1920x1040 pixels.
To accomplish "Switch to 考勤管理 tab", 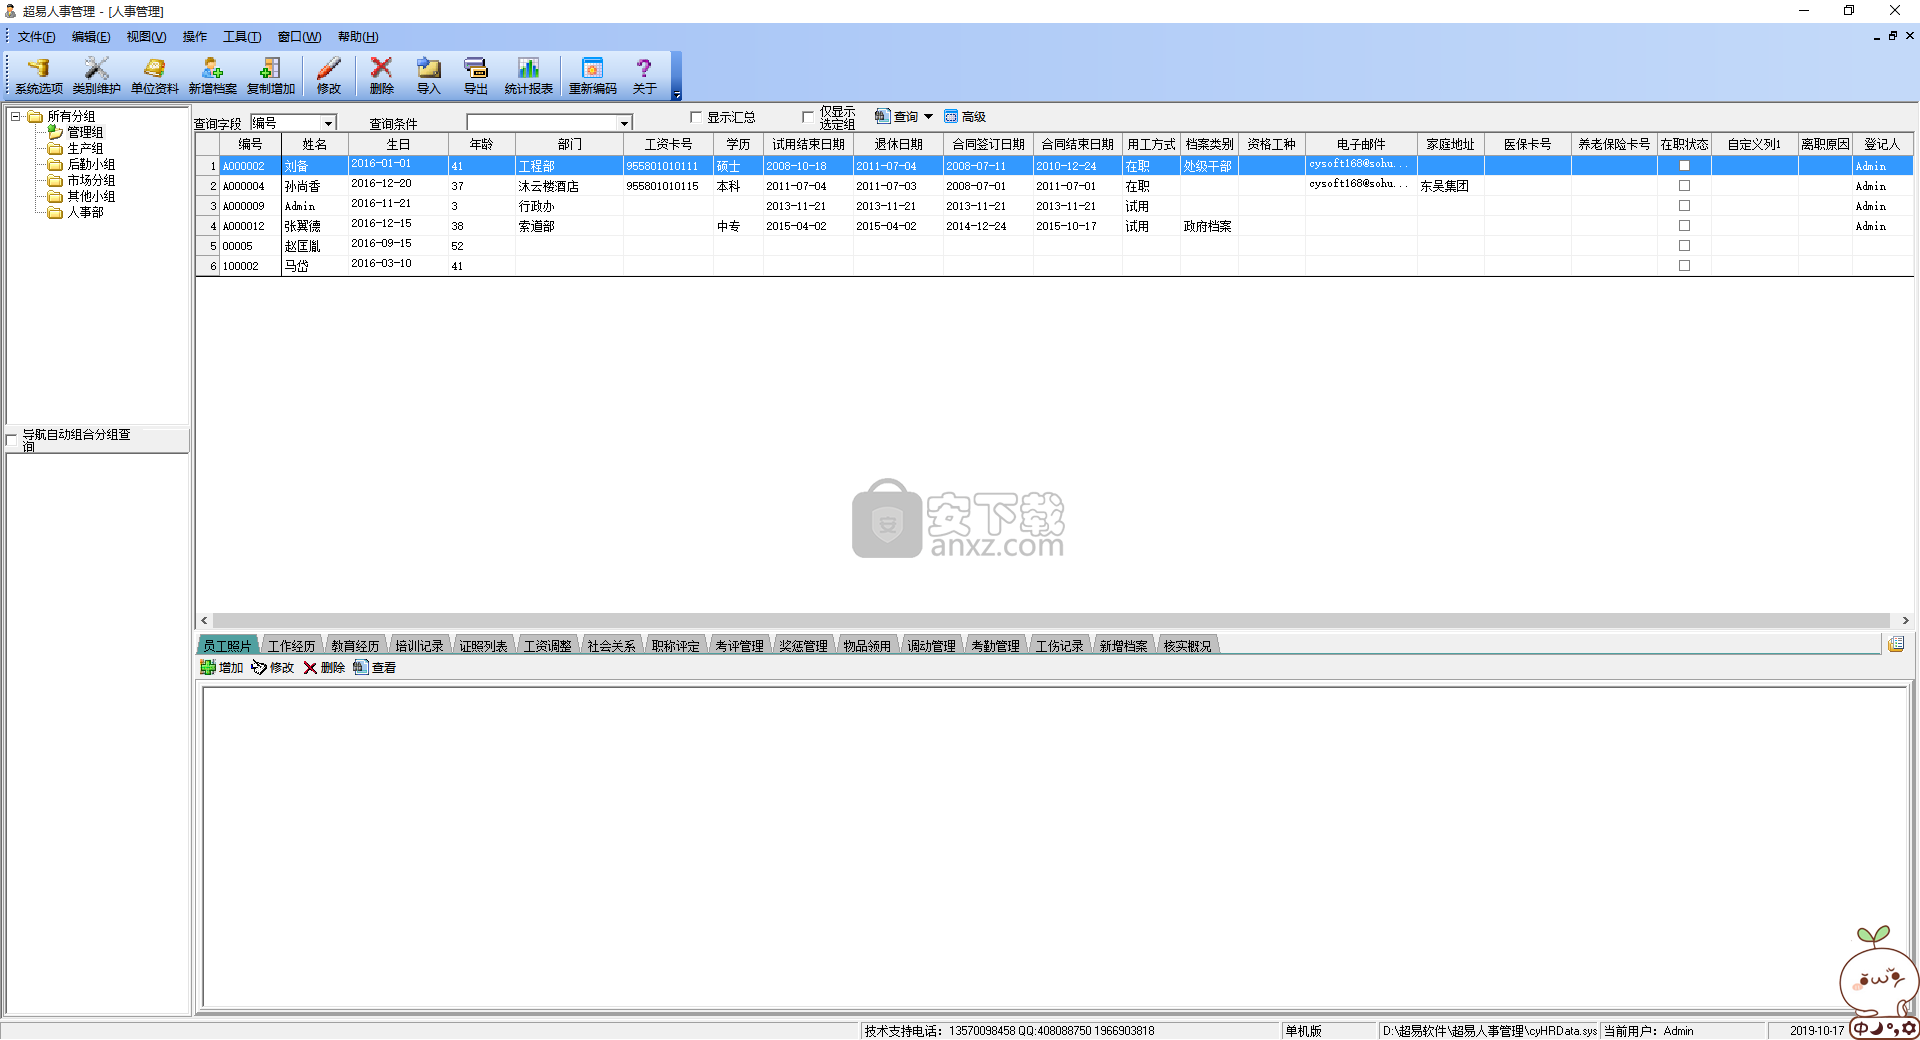I will point(995,646).
